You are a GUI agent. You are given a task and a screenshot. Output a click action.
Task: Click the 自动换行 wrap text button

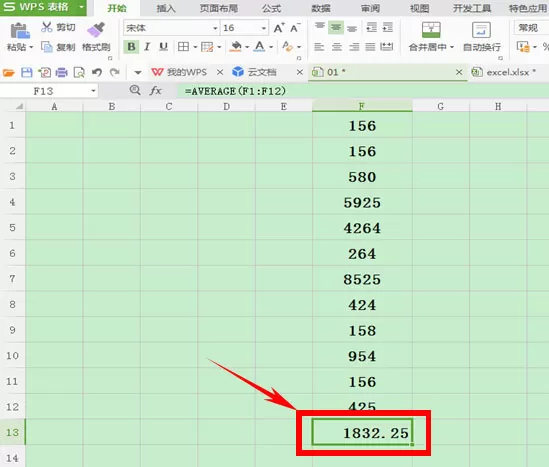pyautogui.click(x=481, y=36)
